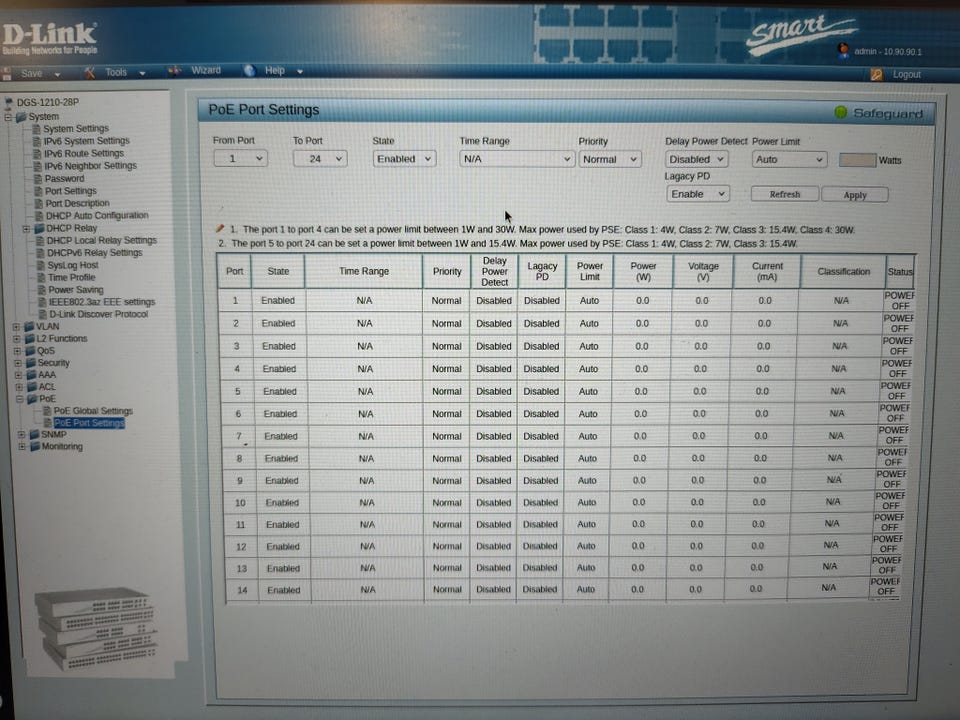This screenshot has height=720, width=960.
Task: Click the Watts power limit input field
Action: pyautogui.click(x=857, y=160)
